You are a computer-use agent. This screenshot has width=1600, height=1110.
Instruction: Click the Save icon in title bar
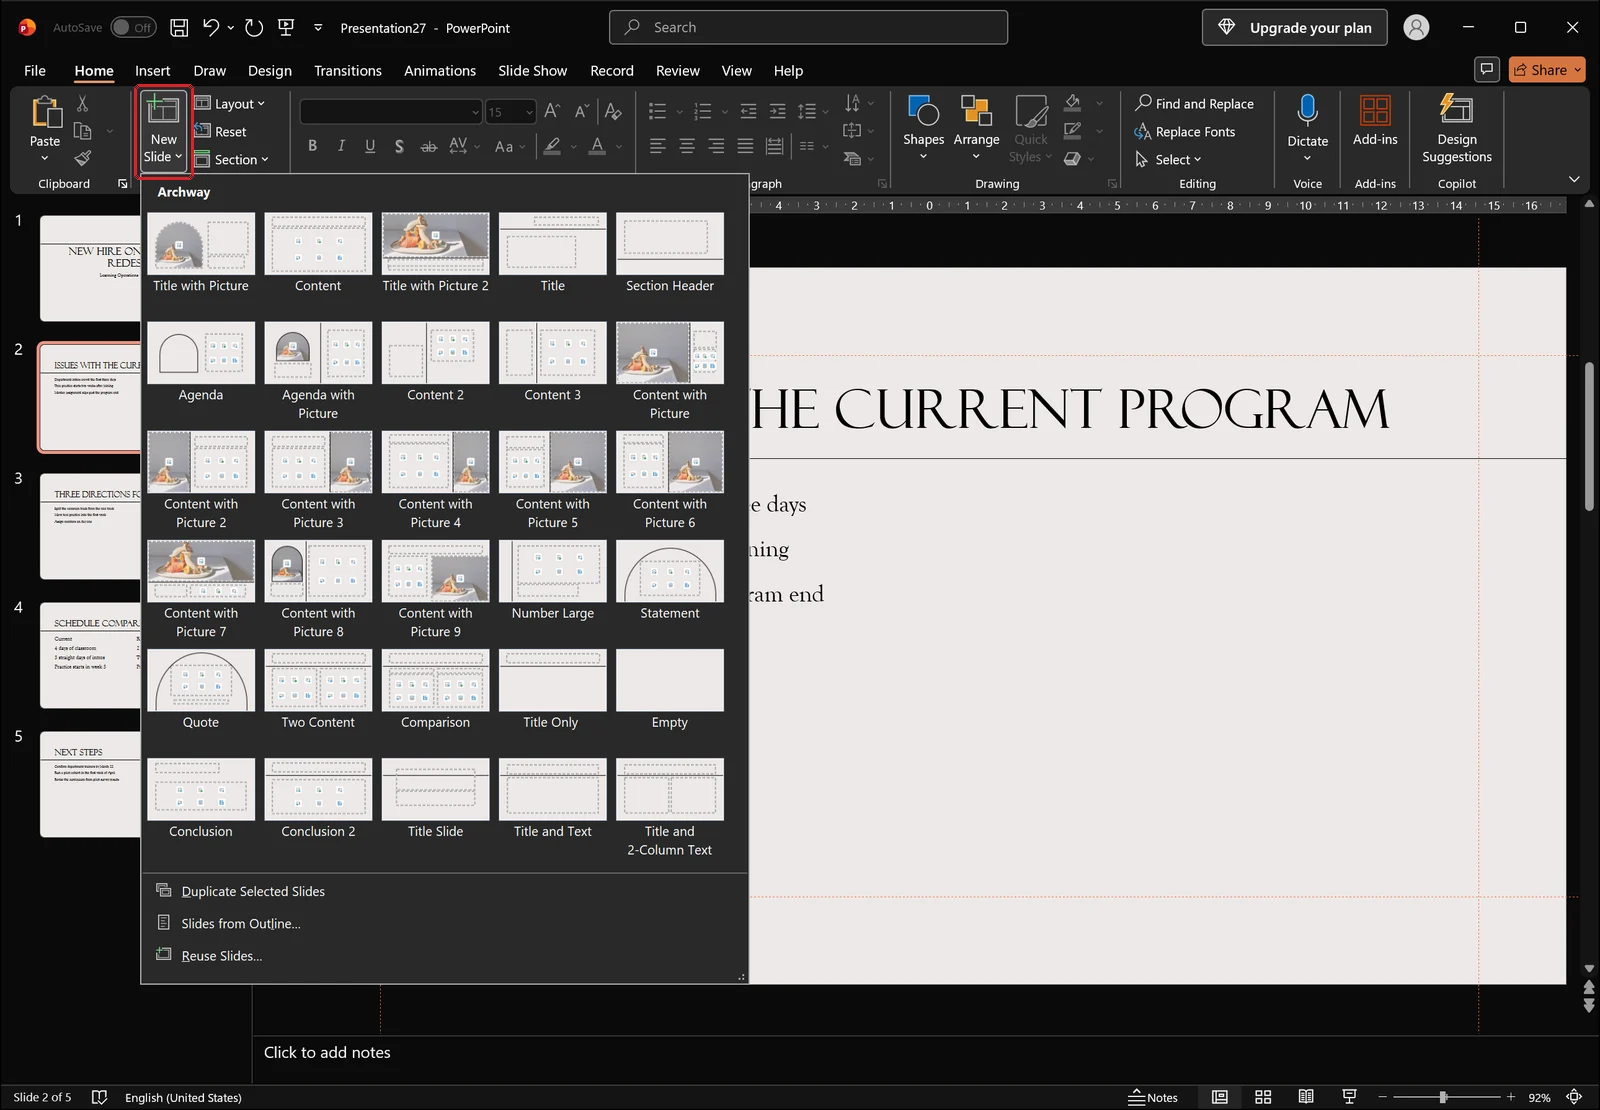click(x=179, y=28)
